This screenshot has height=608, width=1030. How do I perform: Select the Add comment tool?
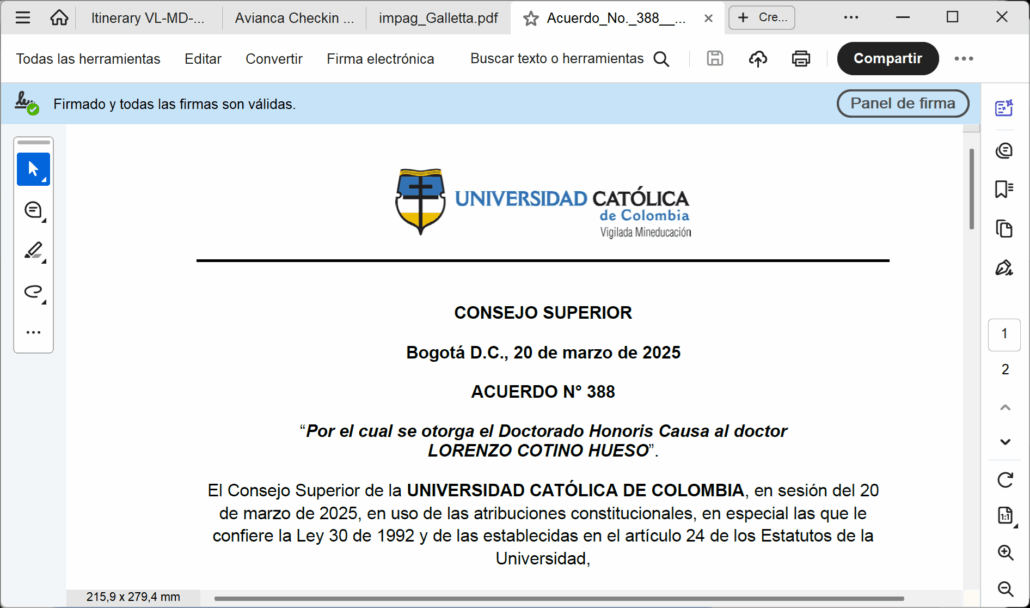34,210
